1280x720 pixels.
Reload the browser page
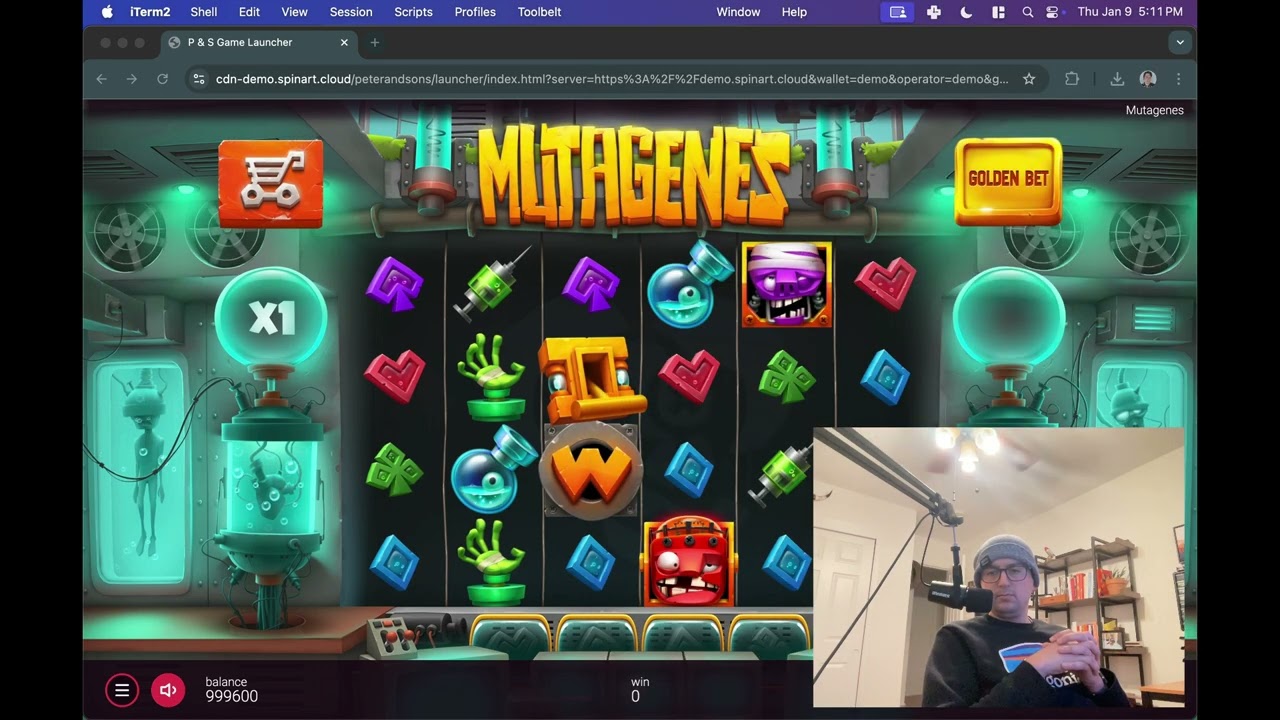(162, 79)
